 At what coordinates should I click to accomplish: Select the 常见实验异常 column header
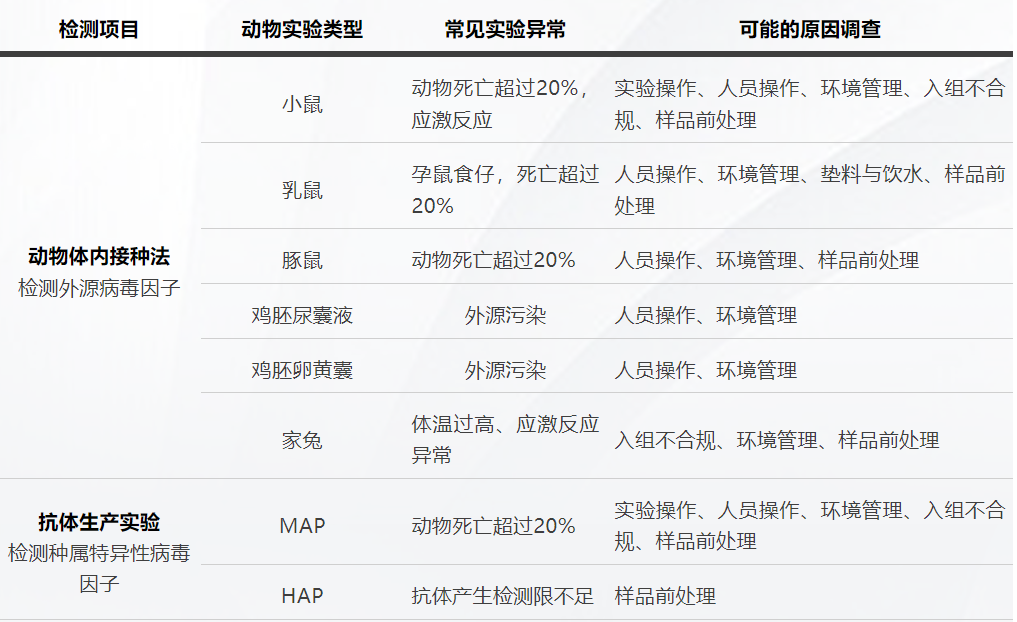tap(505, 29)
